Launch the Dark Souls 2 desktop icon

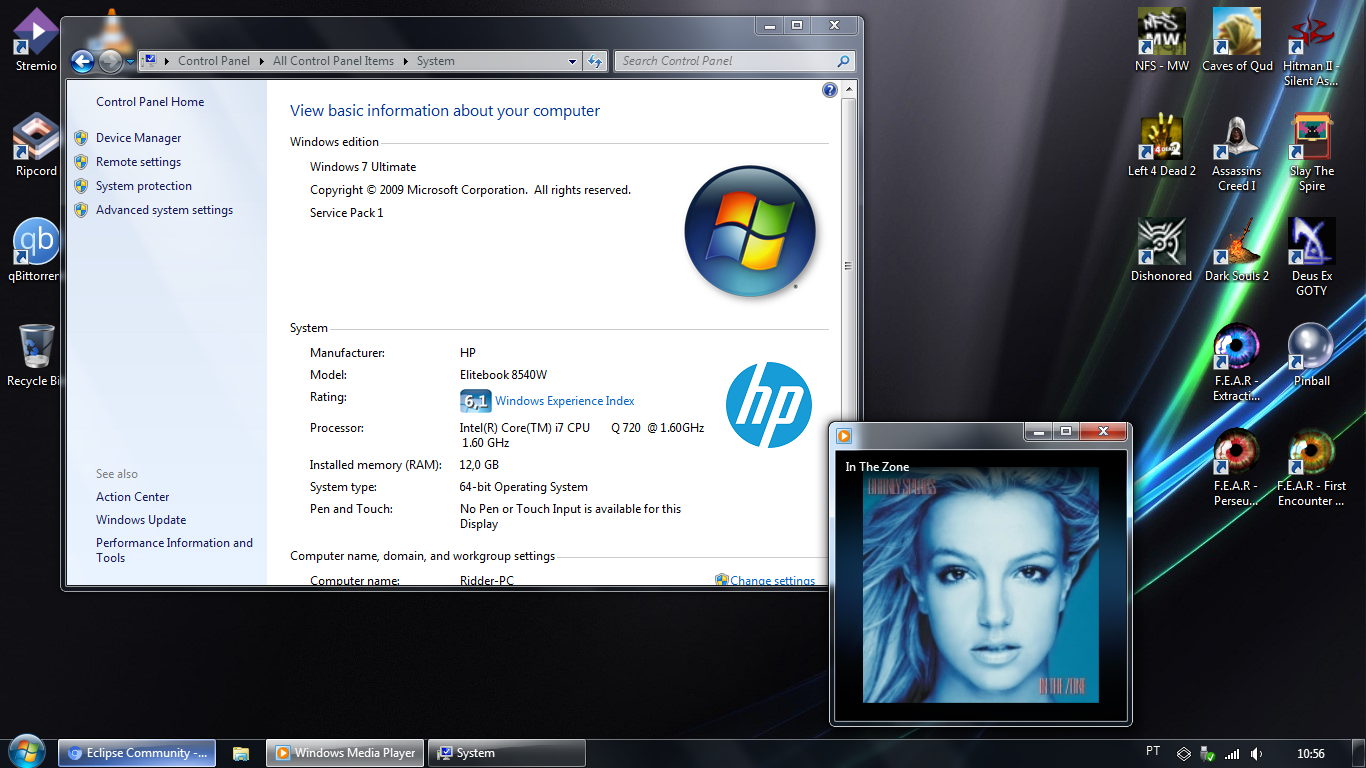point(1236,243)
